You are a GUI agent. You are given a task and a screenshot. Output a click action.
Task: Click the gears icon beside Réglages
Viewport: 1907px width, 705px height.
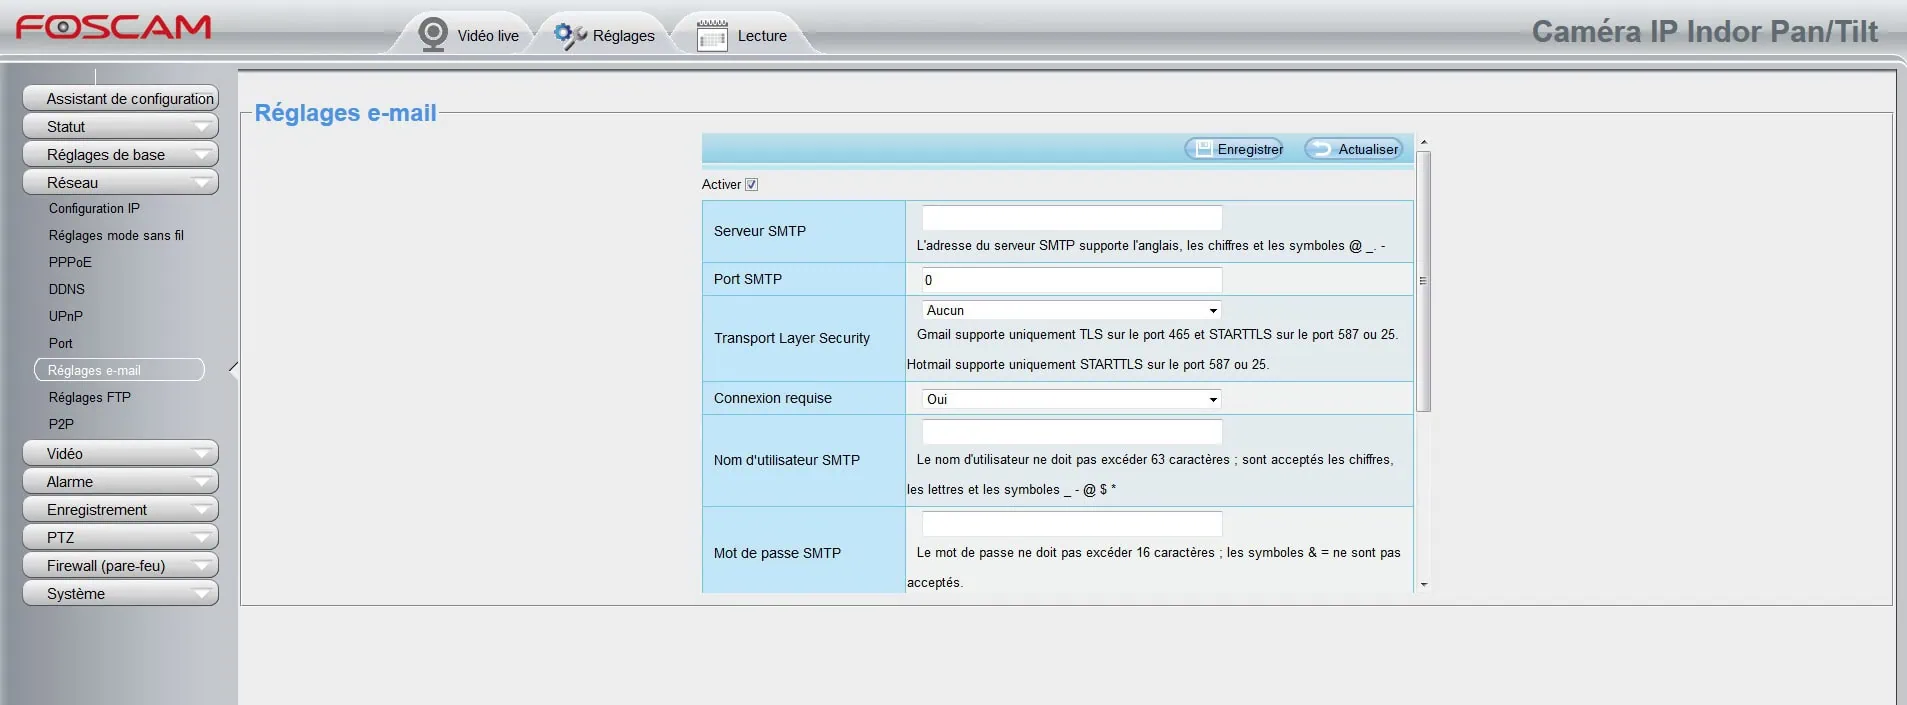[569, 35]
